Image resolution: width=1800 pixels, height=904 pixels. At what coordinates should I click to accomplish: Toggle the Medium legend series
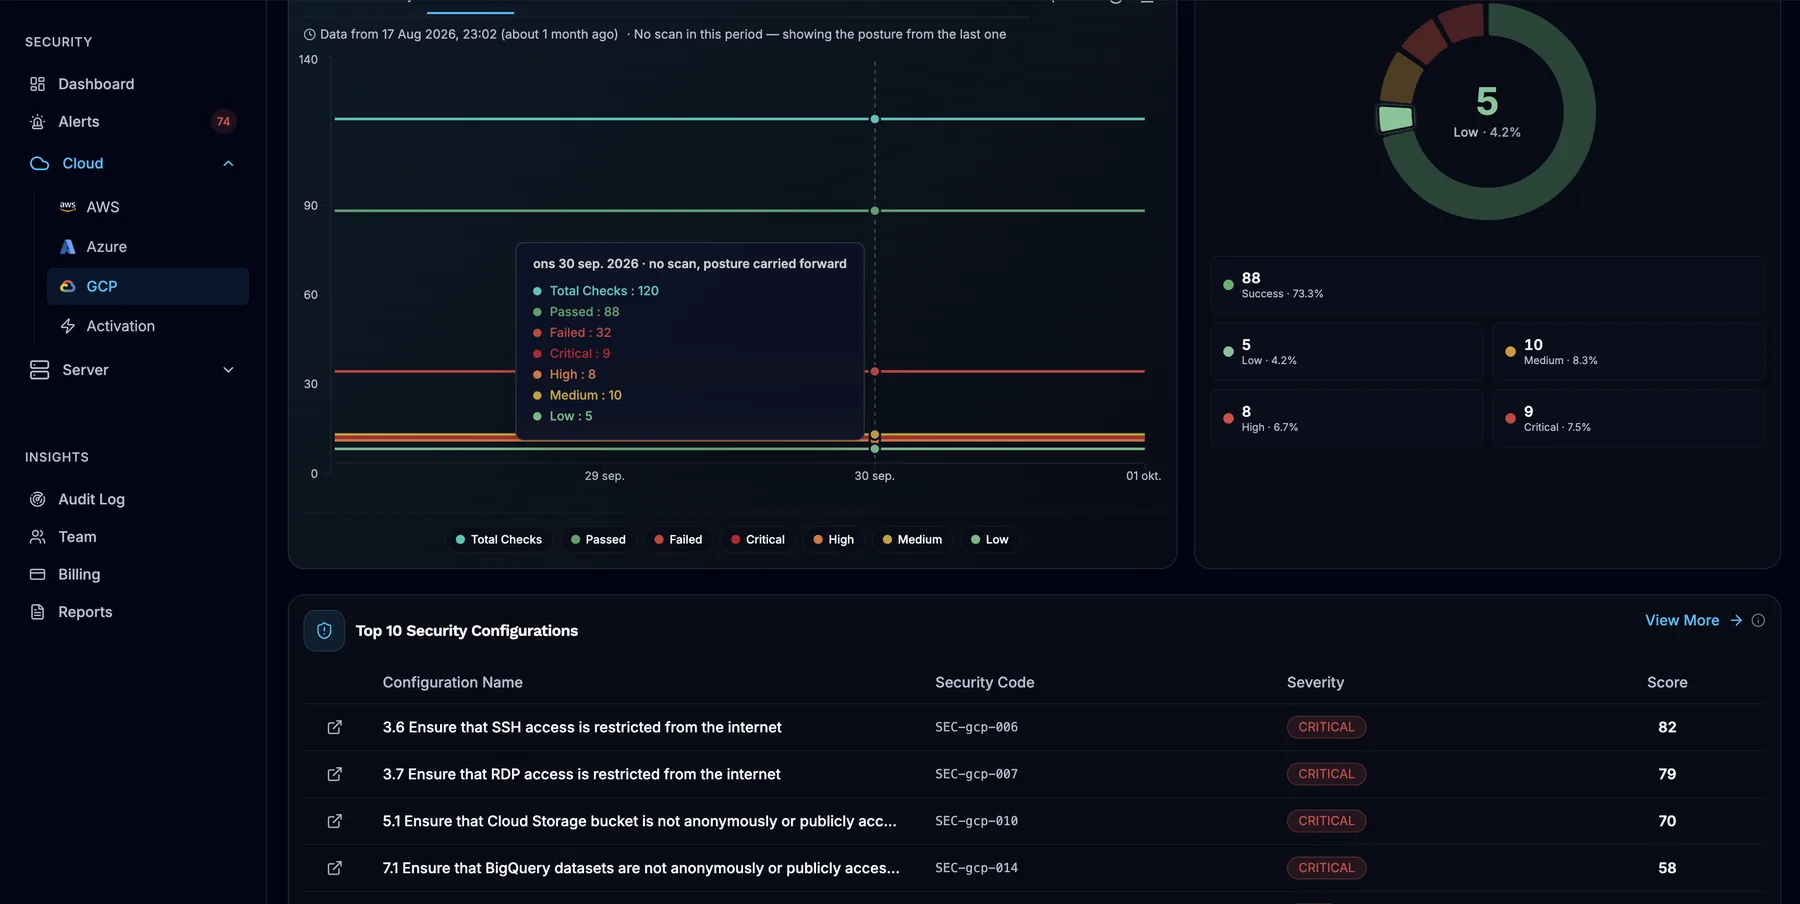pyautogui.click(x=912, y=539)
